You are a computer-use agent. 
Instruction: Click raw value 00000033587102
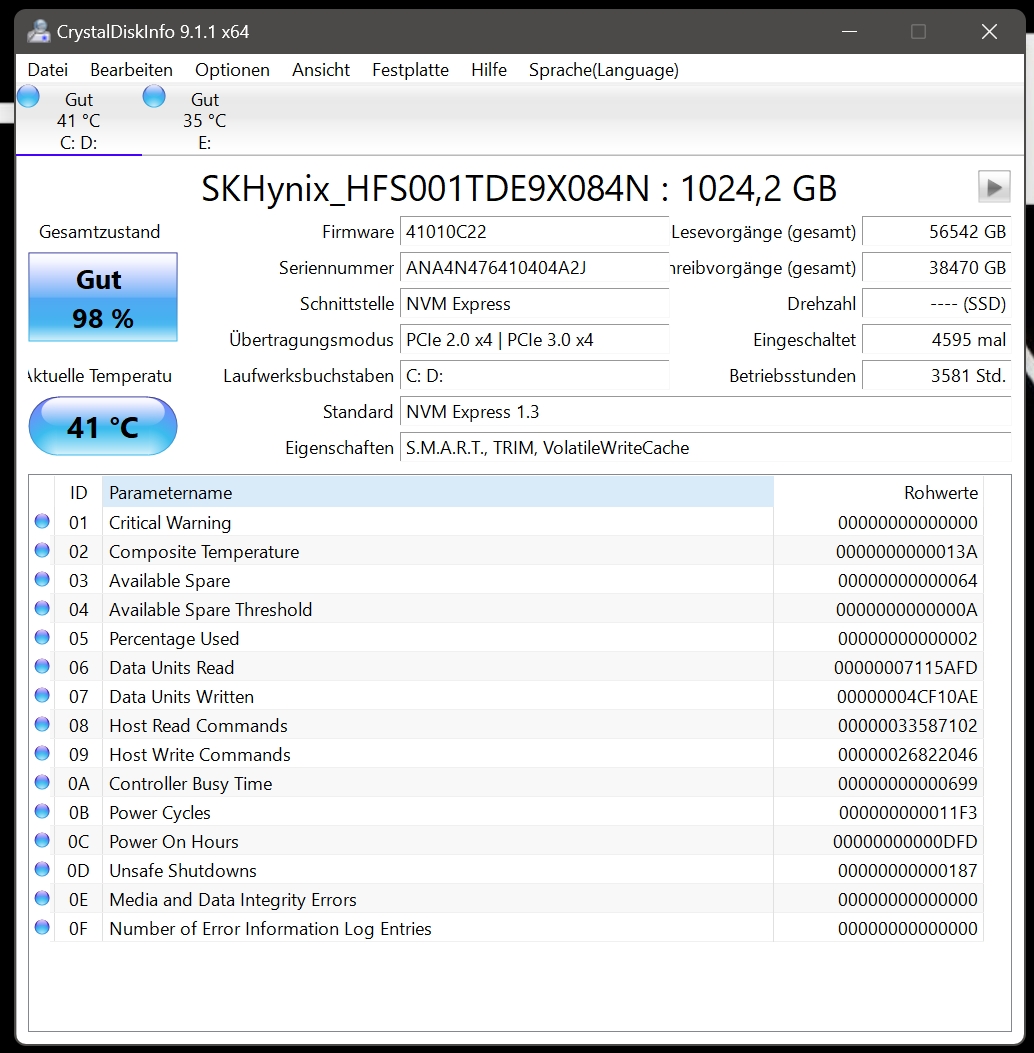907,725
